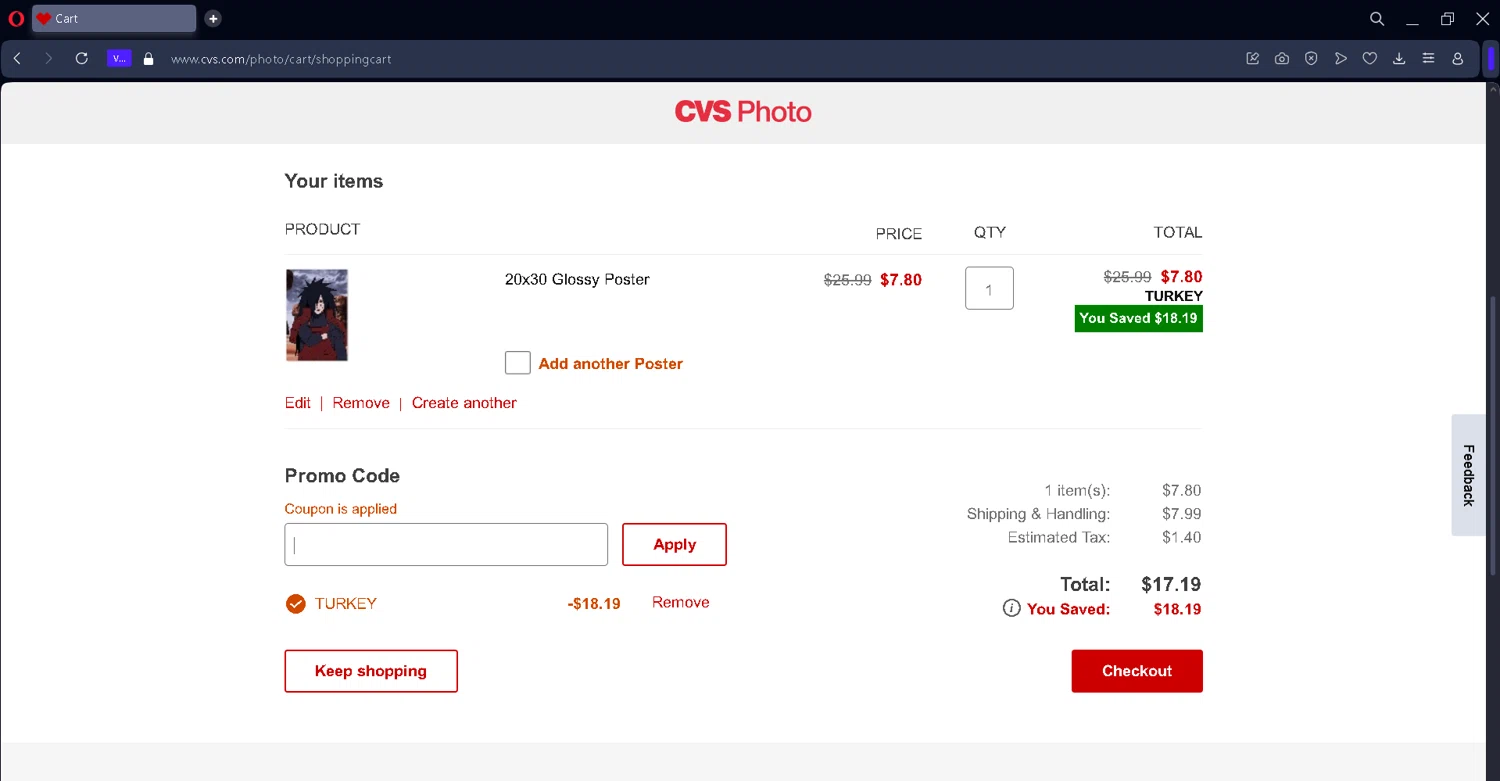Open the Feedback side tab
1500x781 pixels.
(1468, 475)
